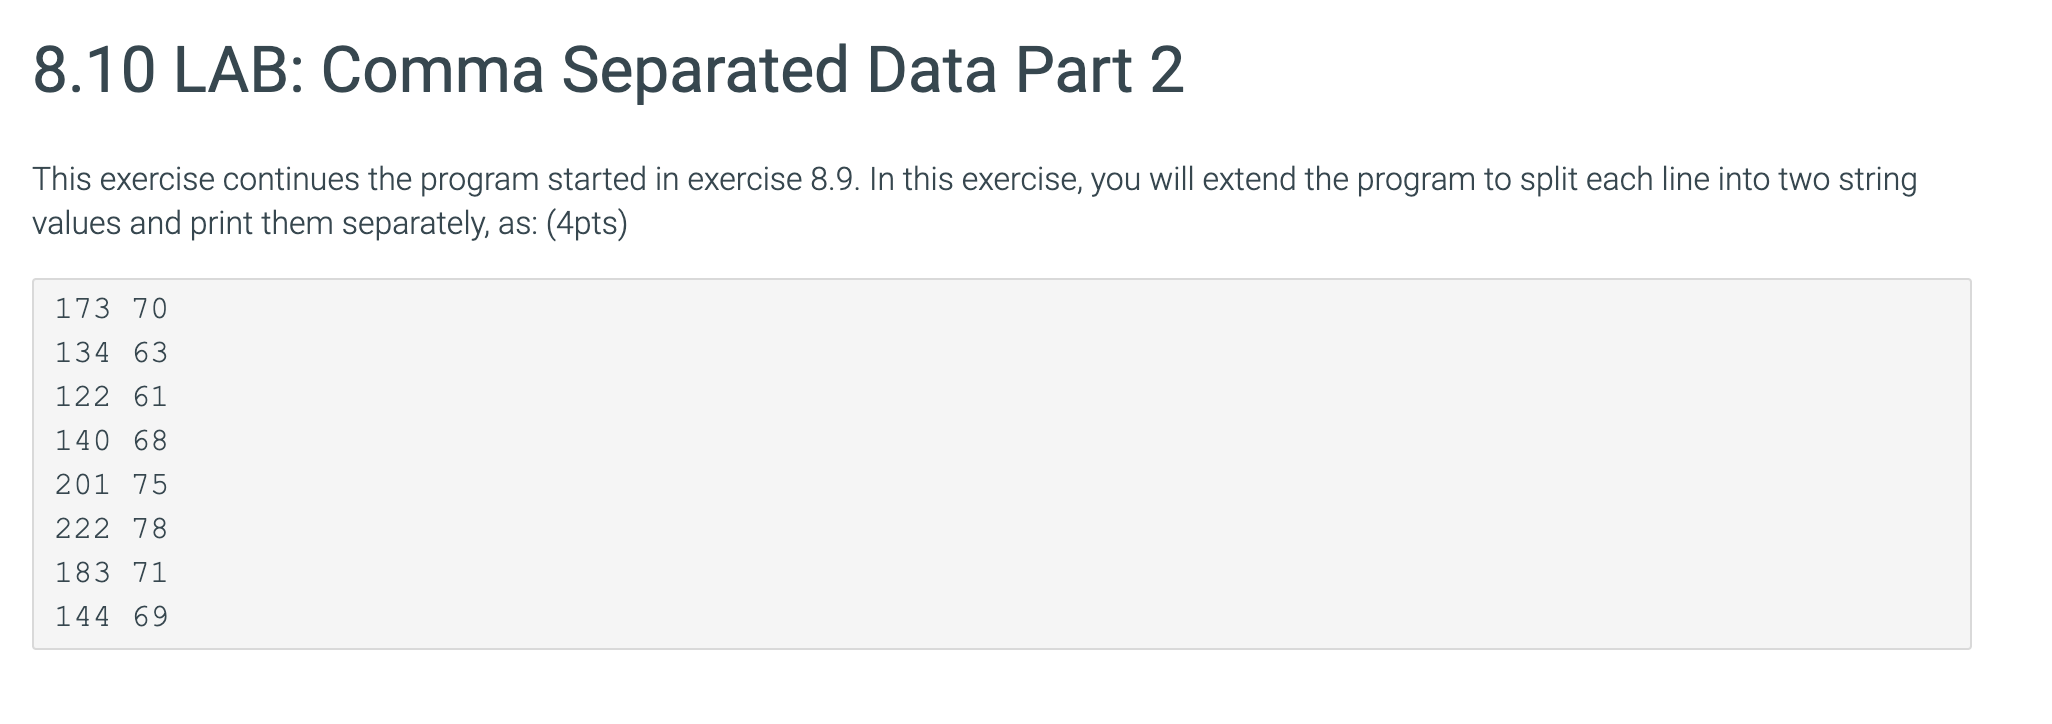Click the output line "122 61"
The image size is (2052, 724).
tap(112, 397)
